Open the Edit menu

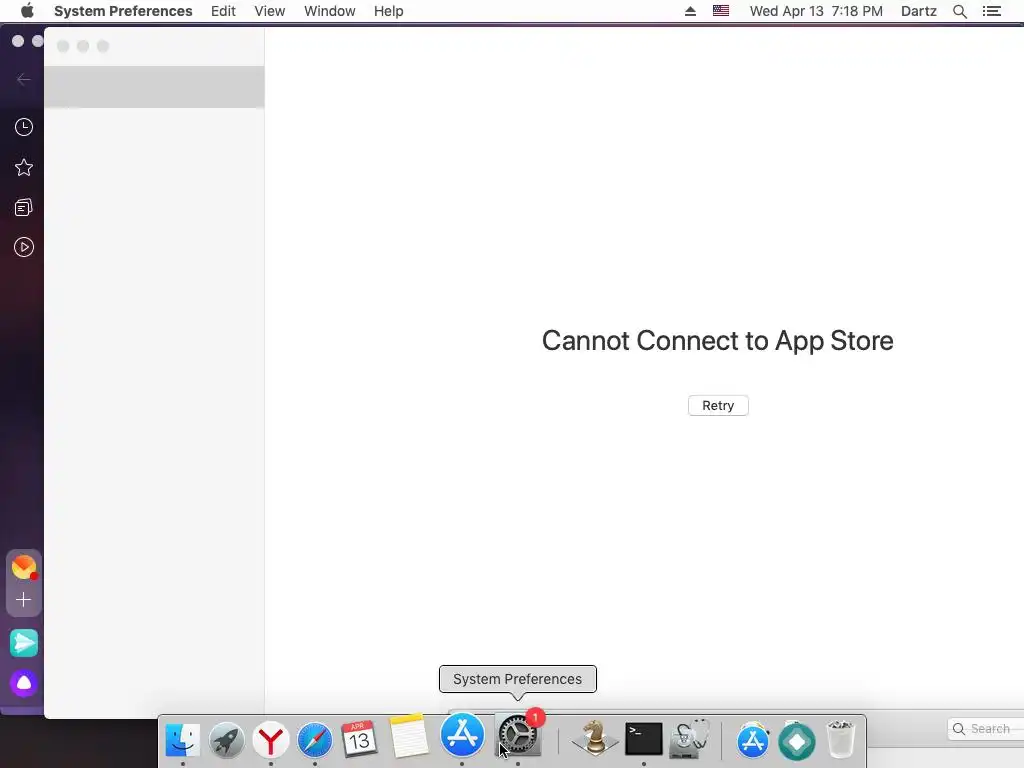[x=223, y=11]
